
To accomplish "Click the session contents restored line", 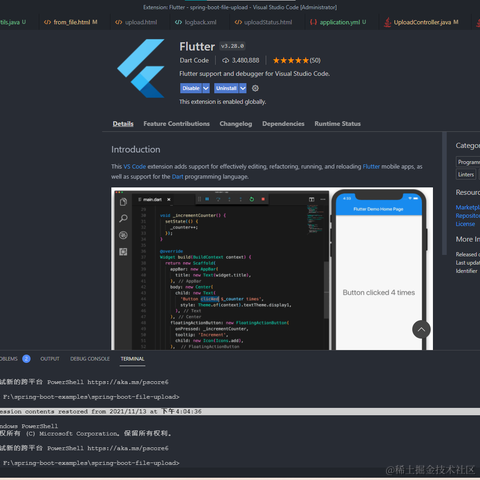I will [x=240, y=412].
